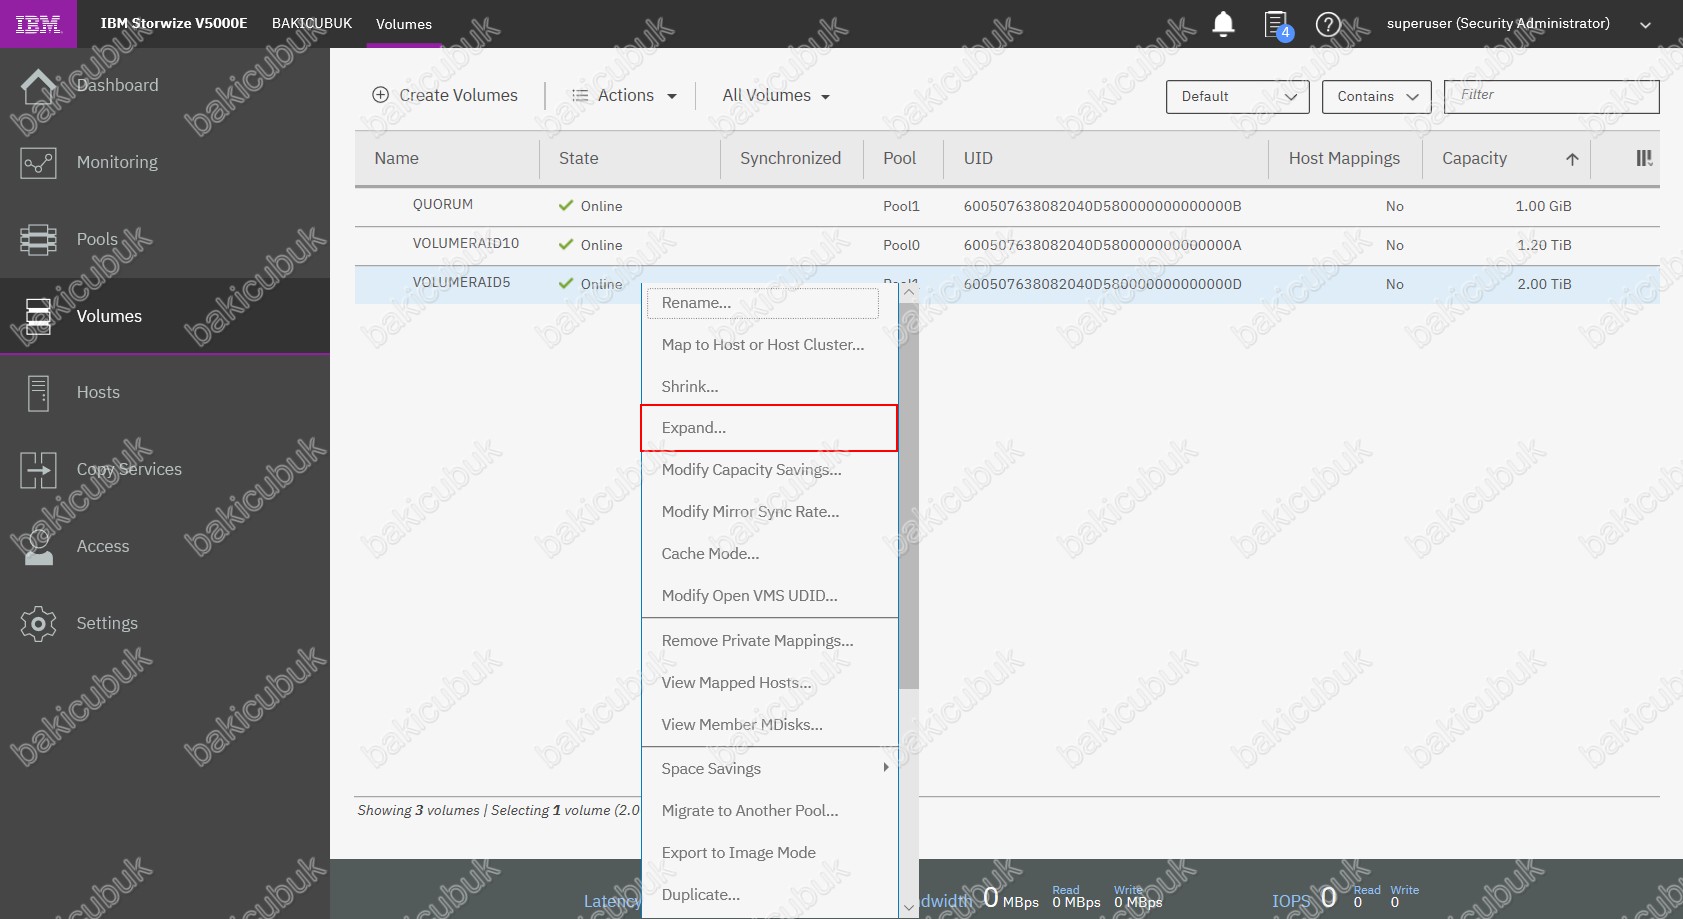This screenshot has height=919, width=1683.
Task: Expand the superuser account menu chevron
Action: pyautogui.click(x=1645, y=25)
